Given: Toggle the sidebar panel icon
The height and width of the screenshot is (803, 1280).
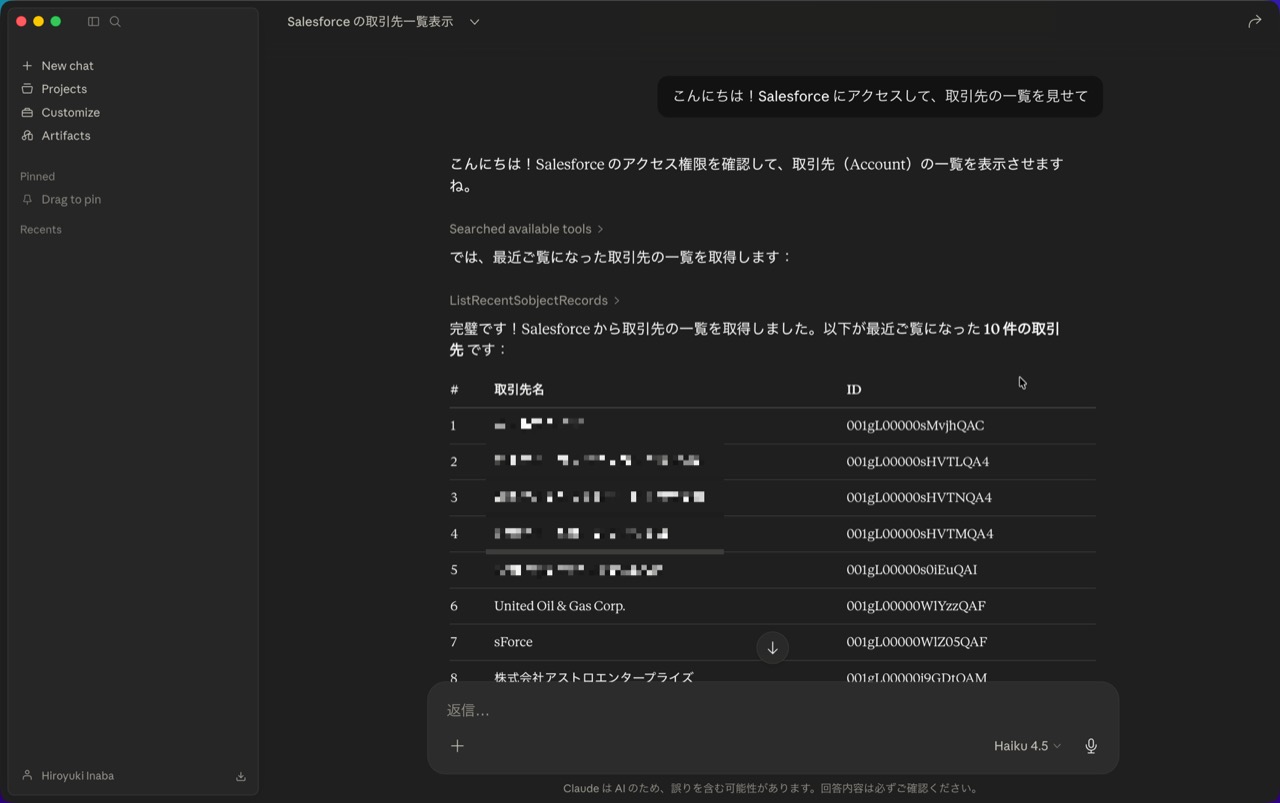Looking at the screenshot, I should coord(93,21).
